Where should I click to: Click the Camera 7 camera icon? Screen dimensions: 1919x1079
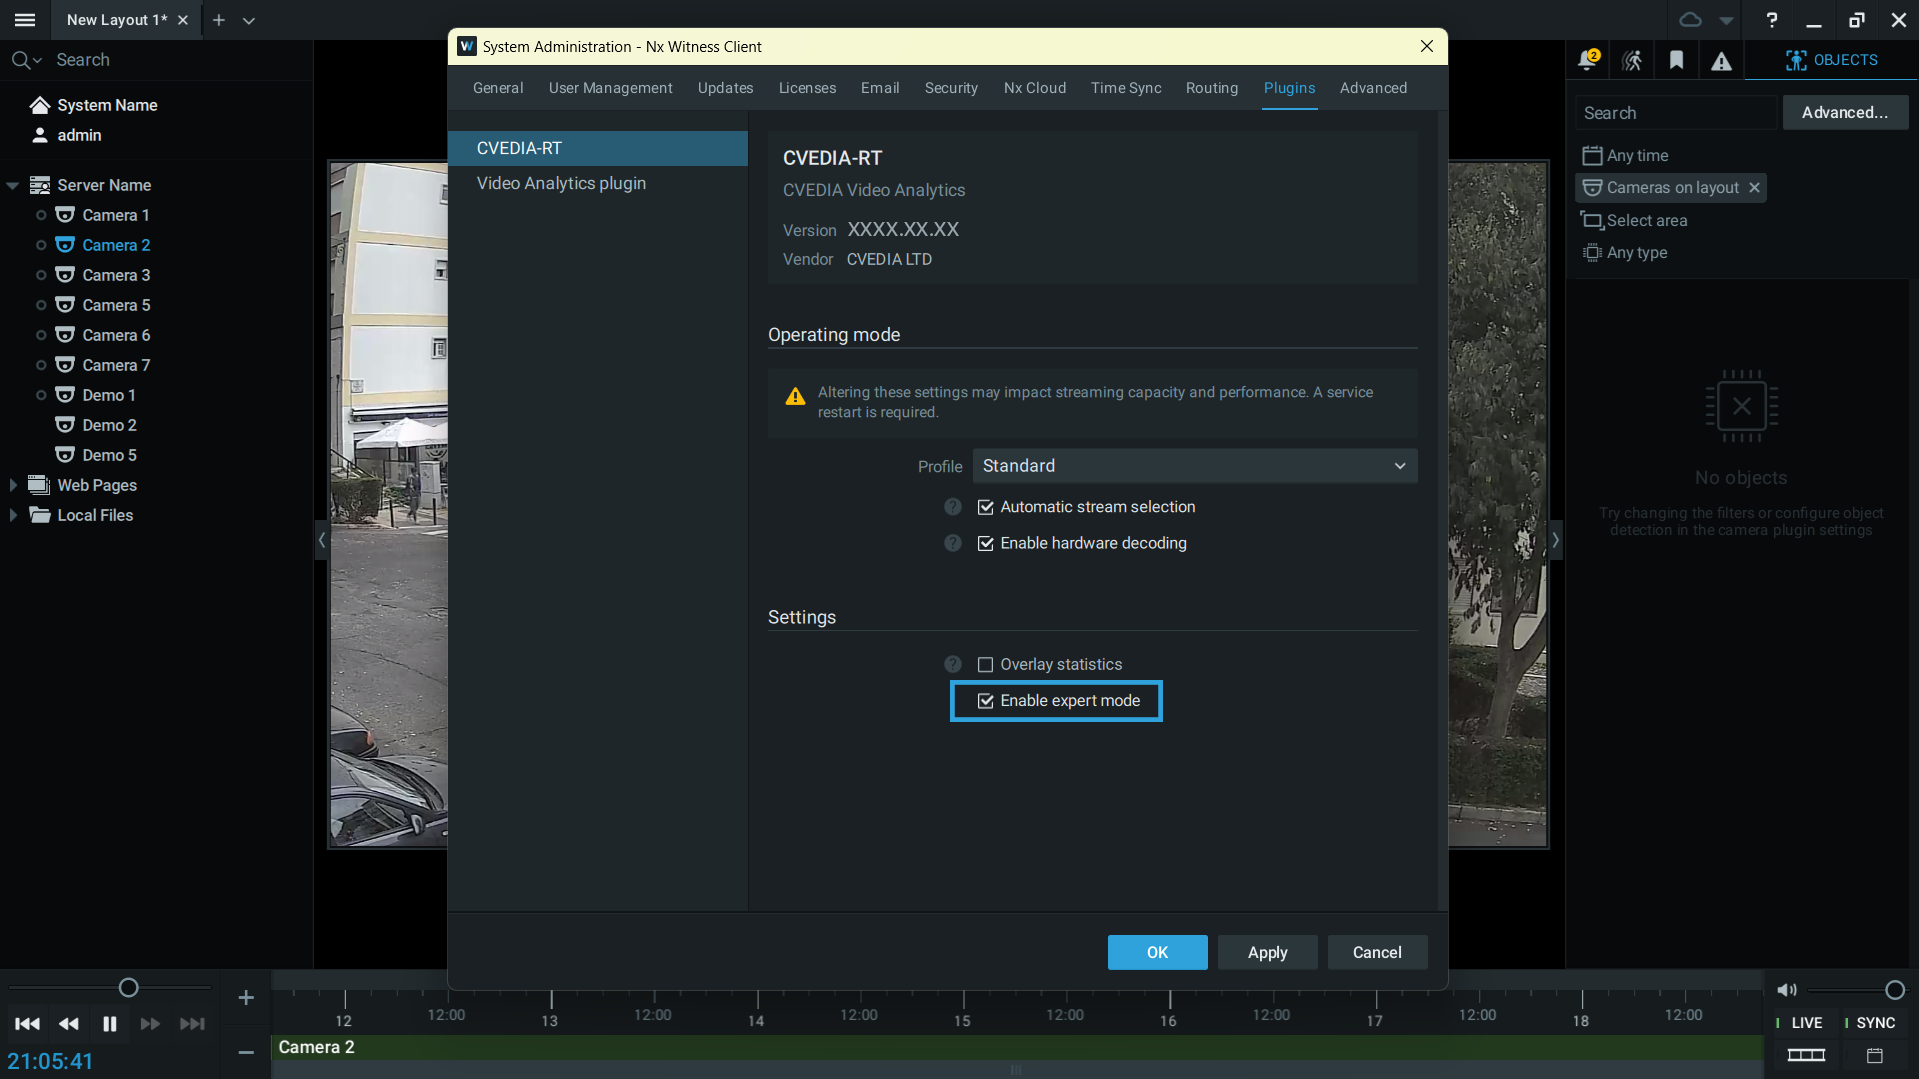pyautogui.click(x=65, y=365)
